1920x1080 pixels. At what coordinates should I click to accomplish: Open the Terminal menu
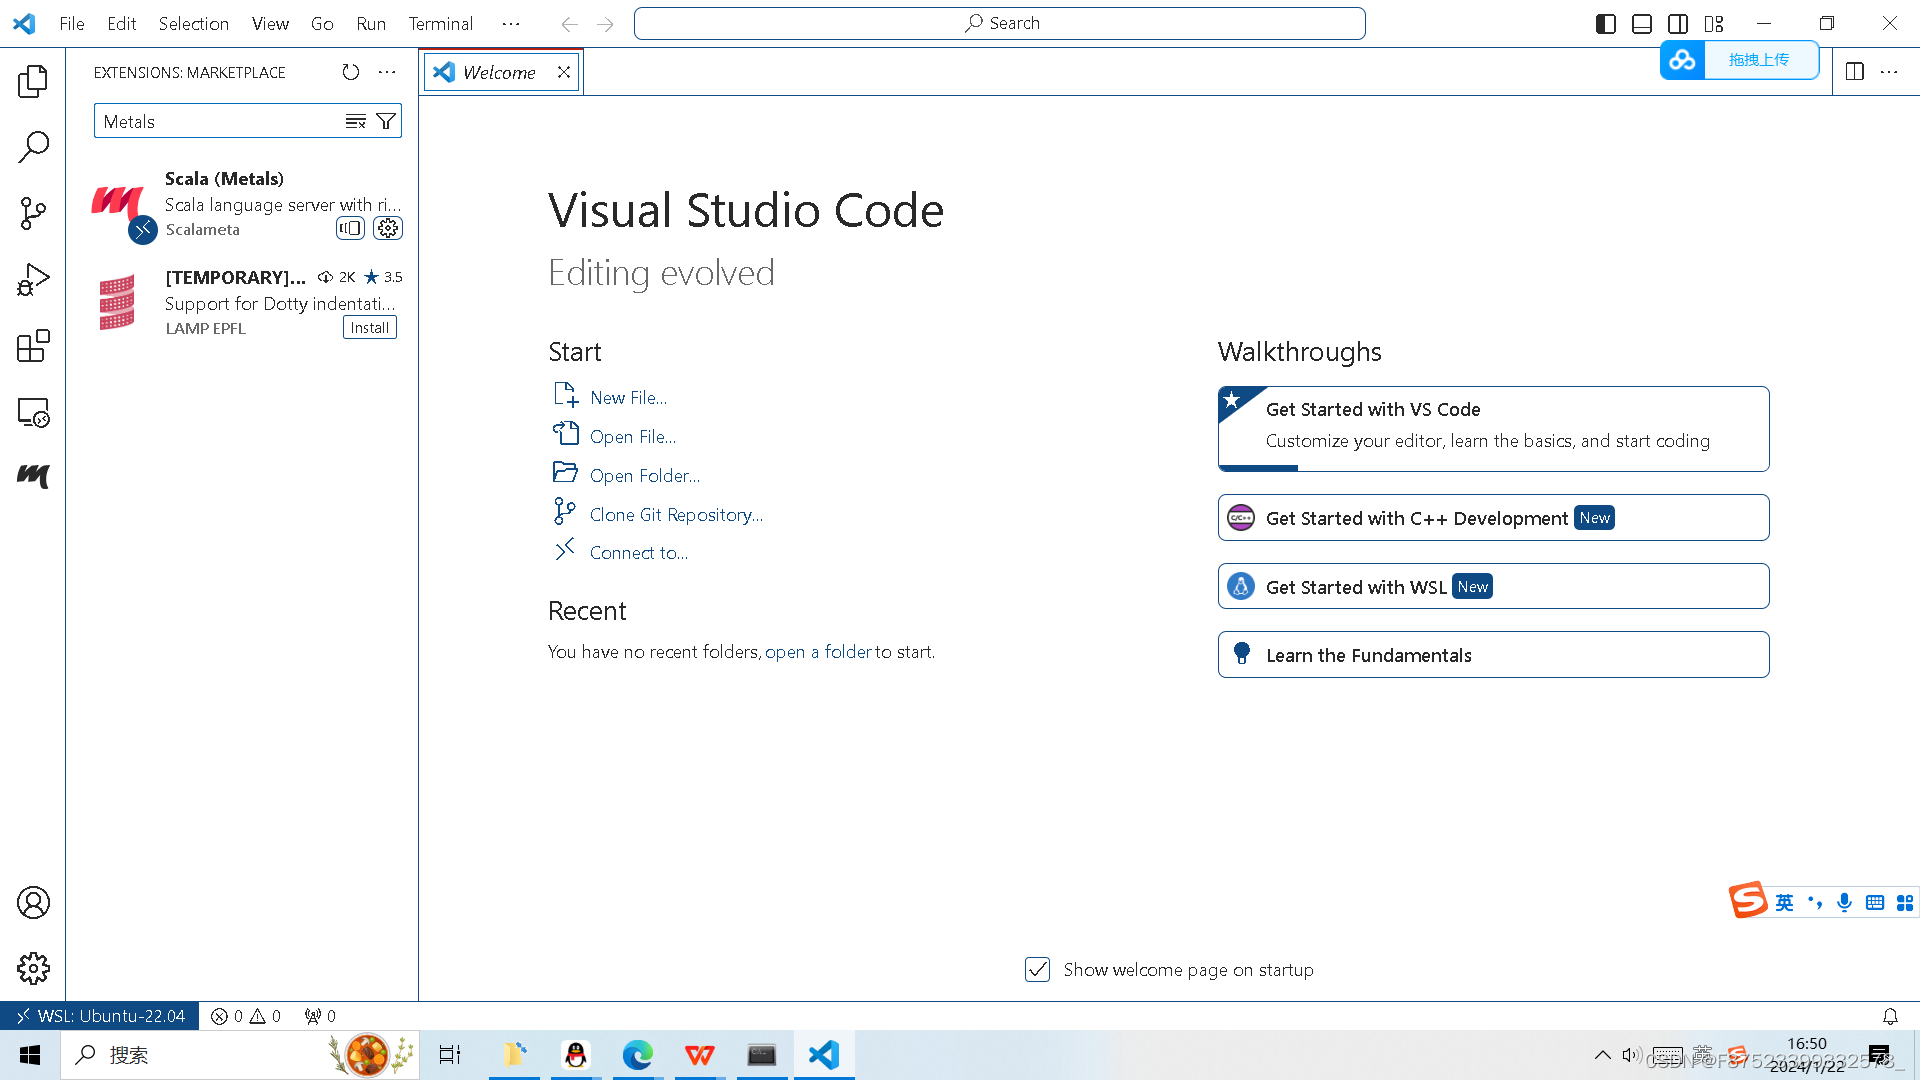[x=440, y=23]
